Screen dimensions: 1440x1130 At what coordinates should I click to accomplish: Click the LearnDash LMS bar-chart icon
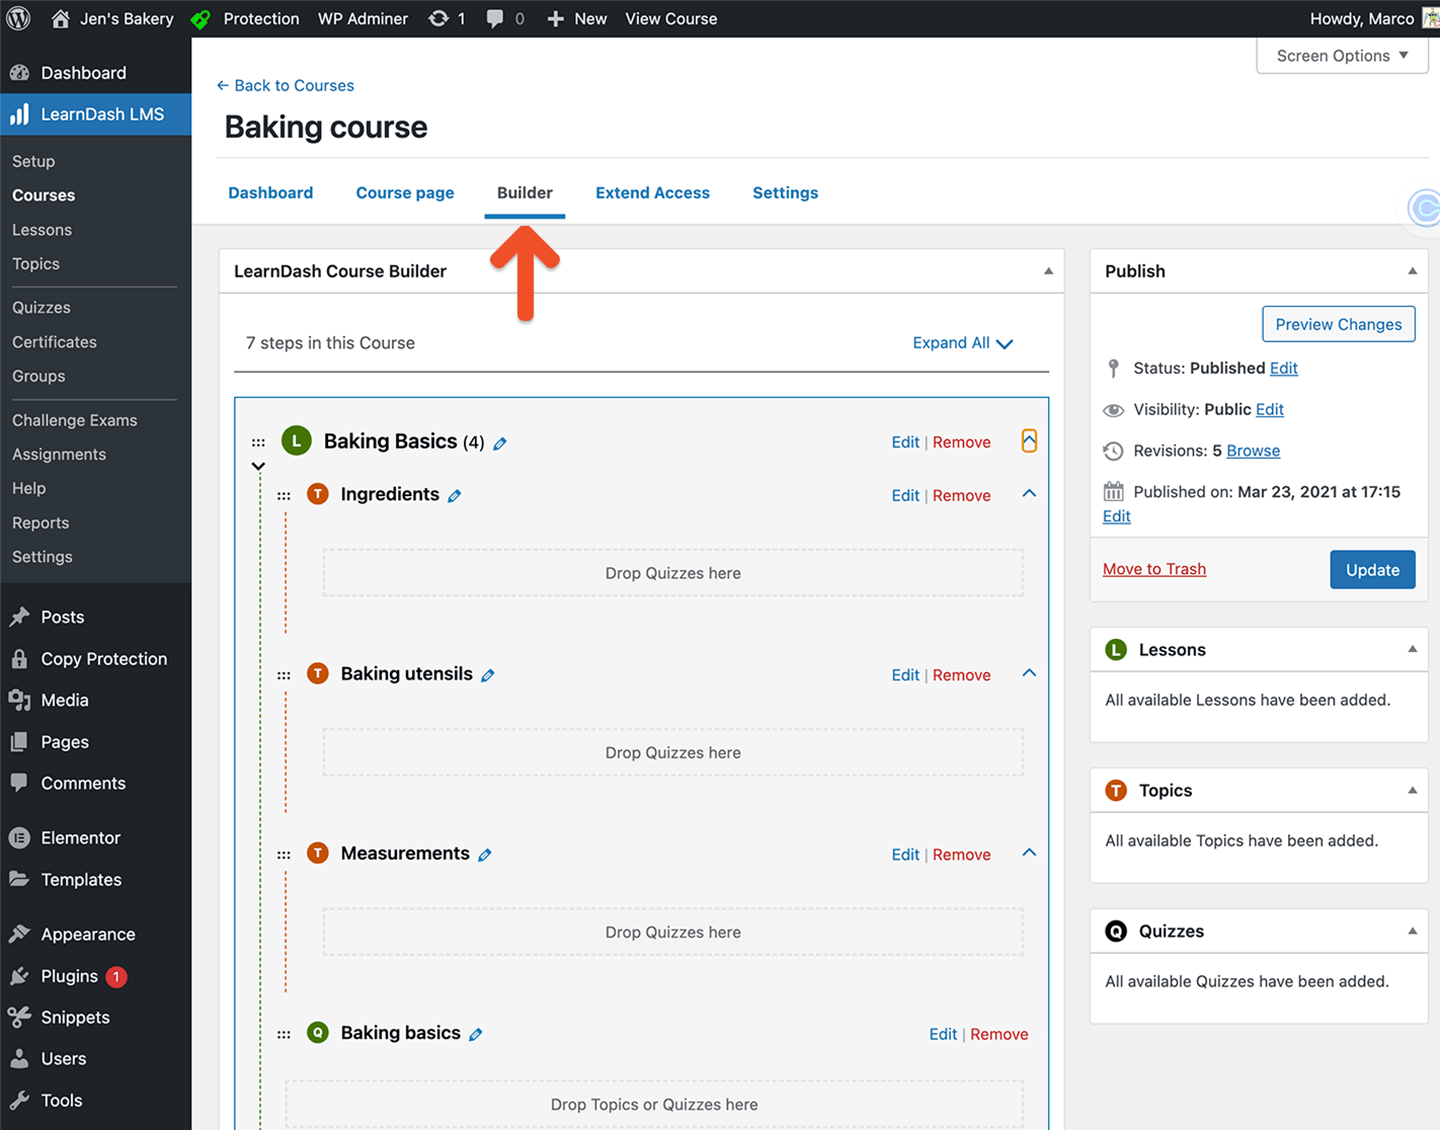pos(19,114)
